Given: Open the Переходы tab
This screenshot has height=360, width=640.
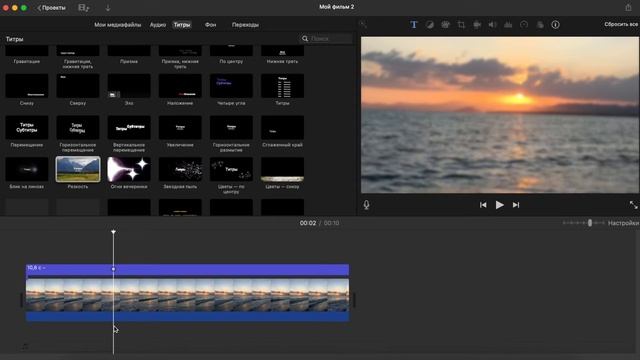Looking at the screenshot, I should [245, 25].
